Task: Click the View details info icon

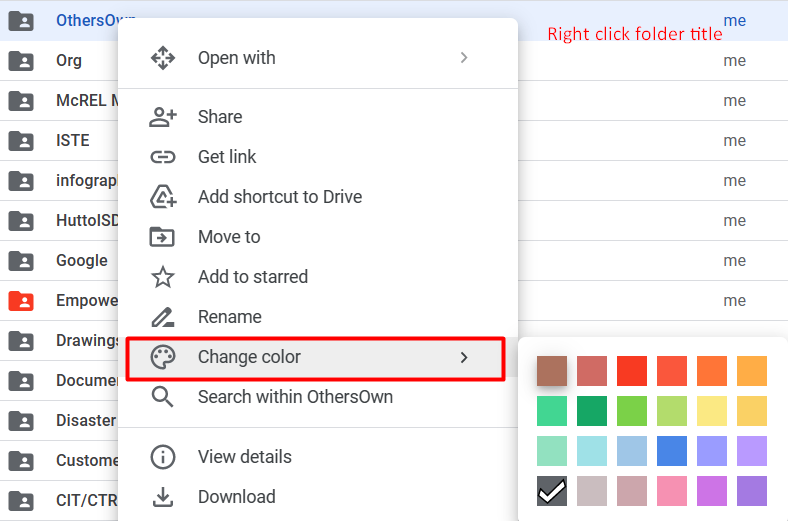Action: click(x=163, y=457)
